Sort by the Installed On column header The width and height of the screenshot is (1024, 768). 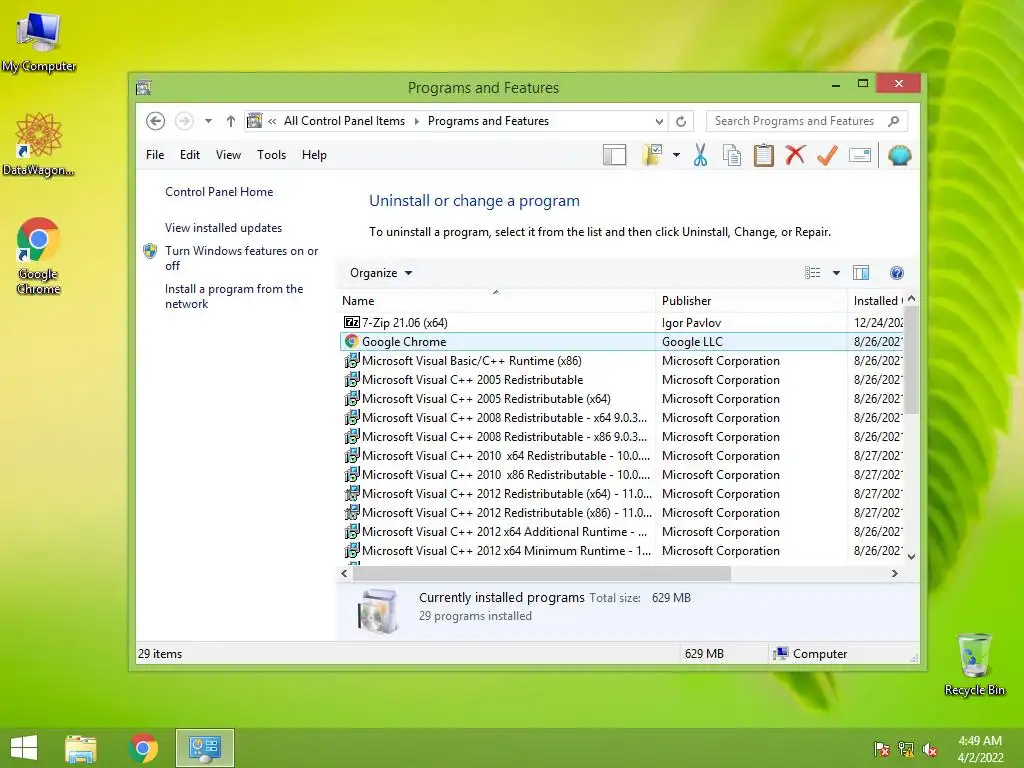click(876, 301)
